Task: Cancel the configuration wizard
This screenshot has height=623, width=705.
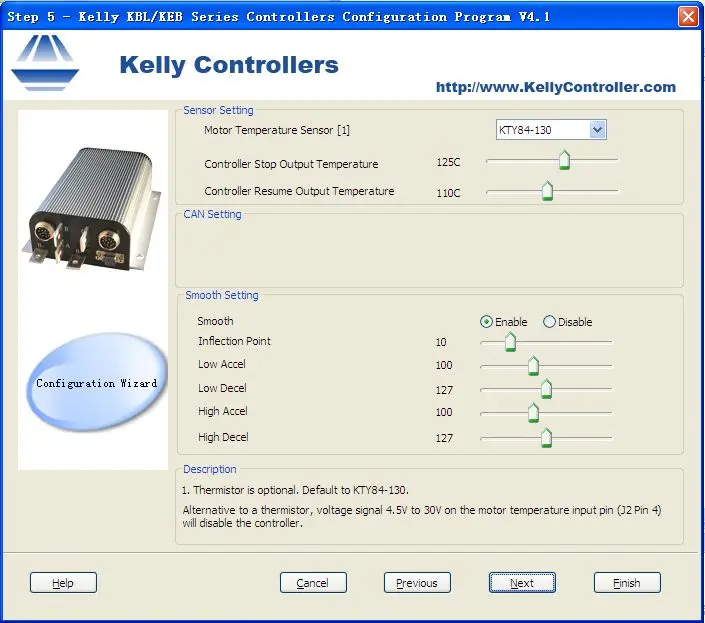Action: click(313, 583)
